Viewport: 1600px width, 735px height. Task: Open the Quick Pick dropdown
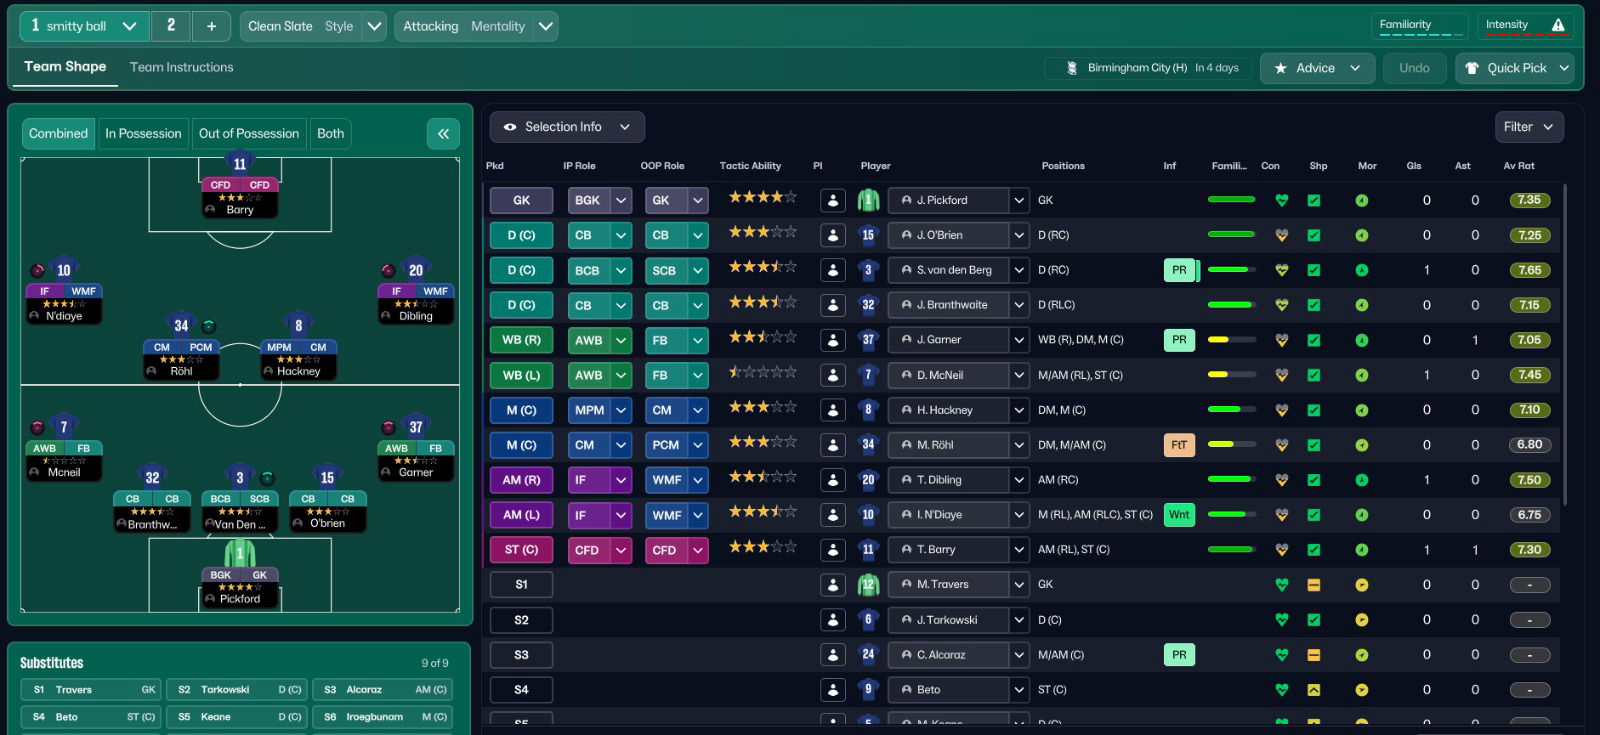coord(1514,68)
